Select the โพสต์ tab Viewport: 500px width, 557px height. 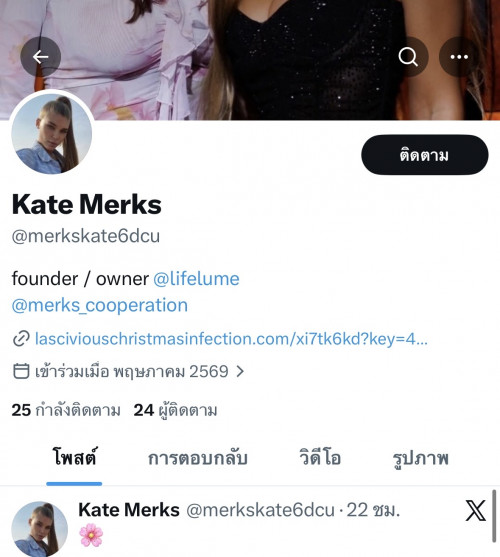tap(74, 456)
